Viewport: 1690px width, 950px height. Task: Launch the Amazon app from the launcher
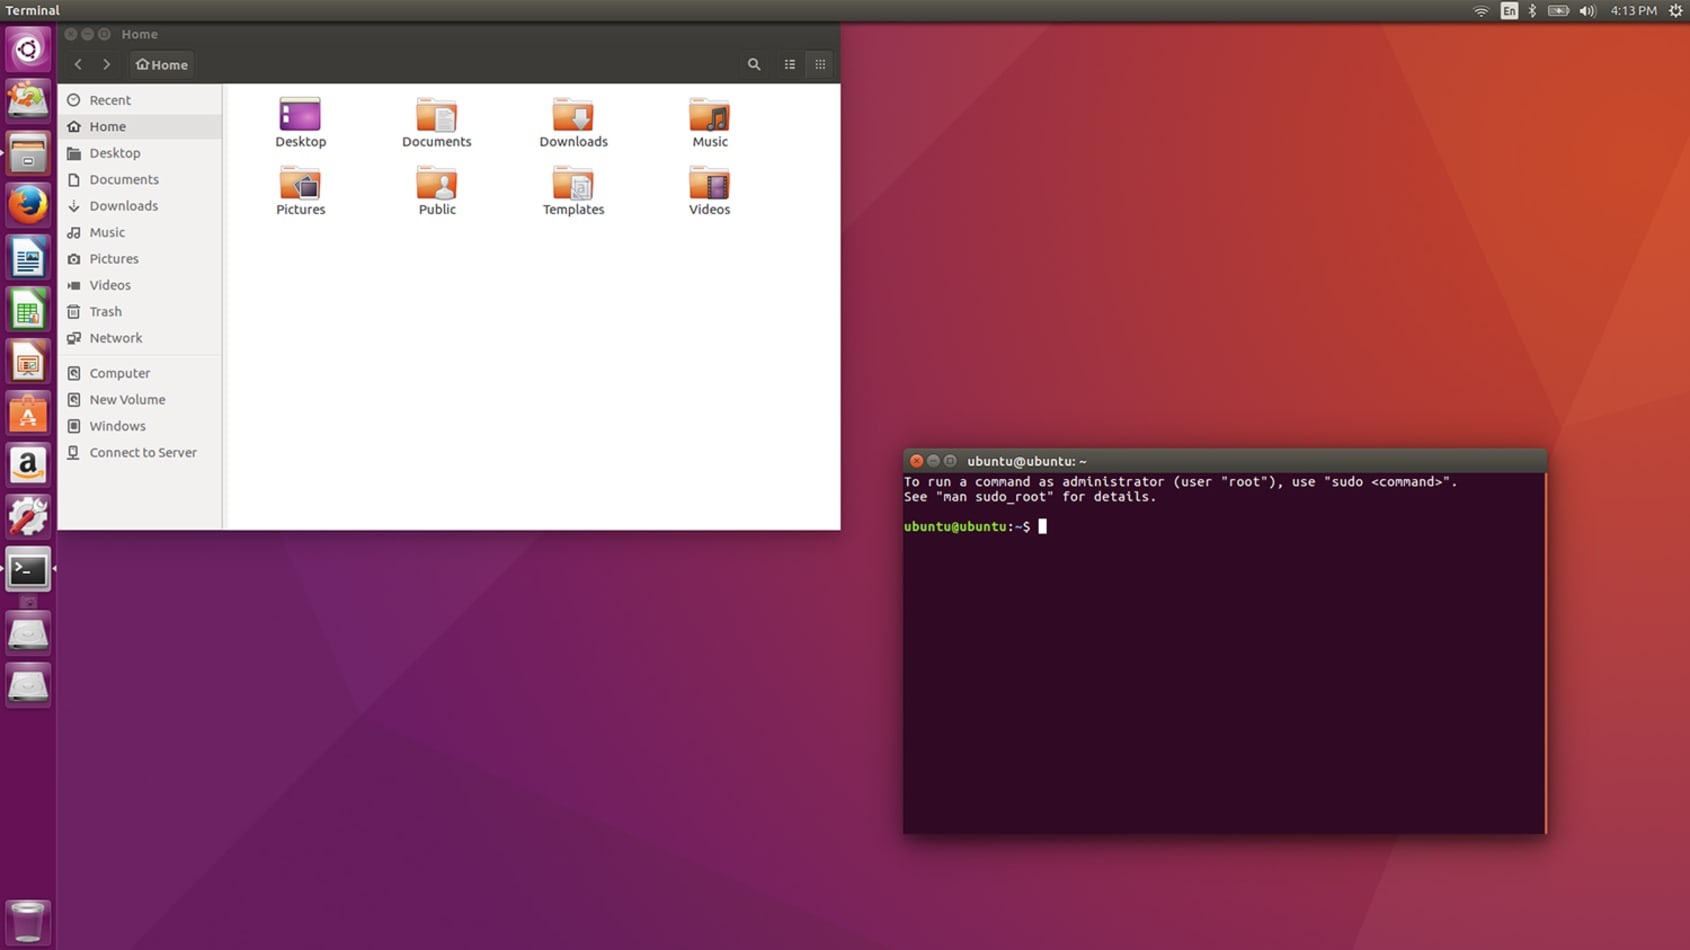(x=28, y=465)
